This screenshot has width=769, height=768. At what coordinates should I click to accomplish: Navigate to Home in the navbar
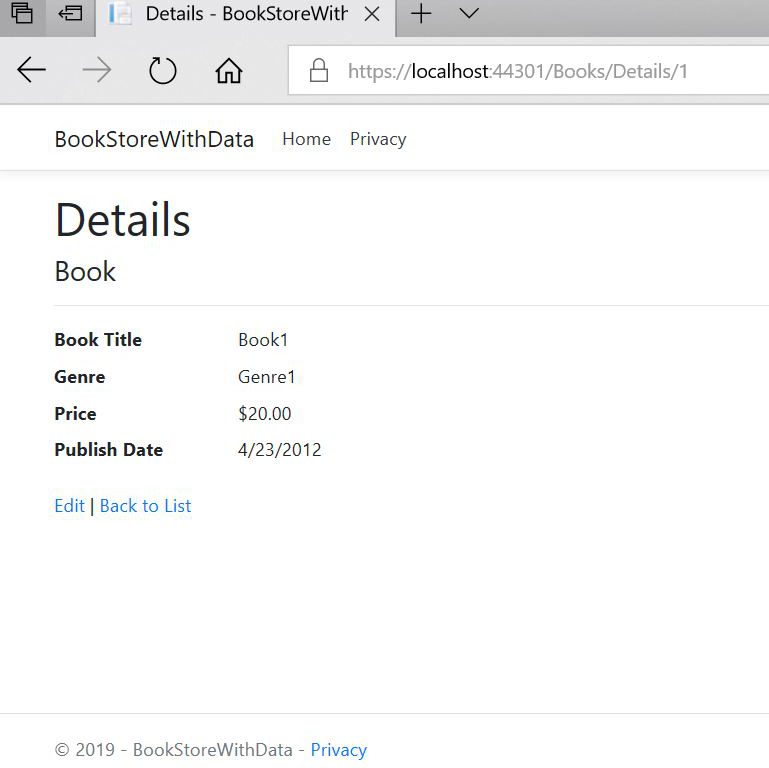point(306,139)
